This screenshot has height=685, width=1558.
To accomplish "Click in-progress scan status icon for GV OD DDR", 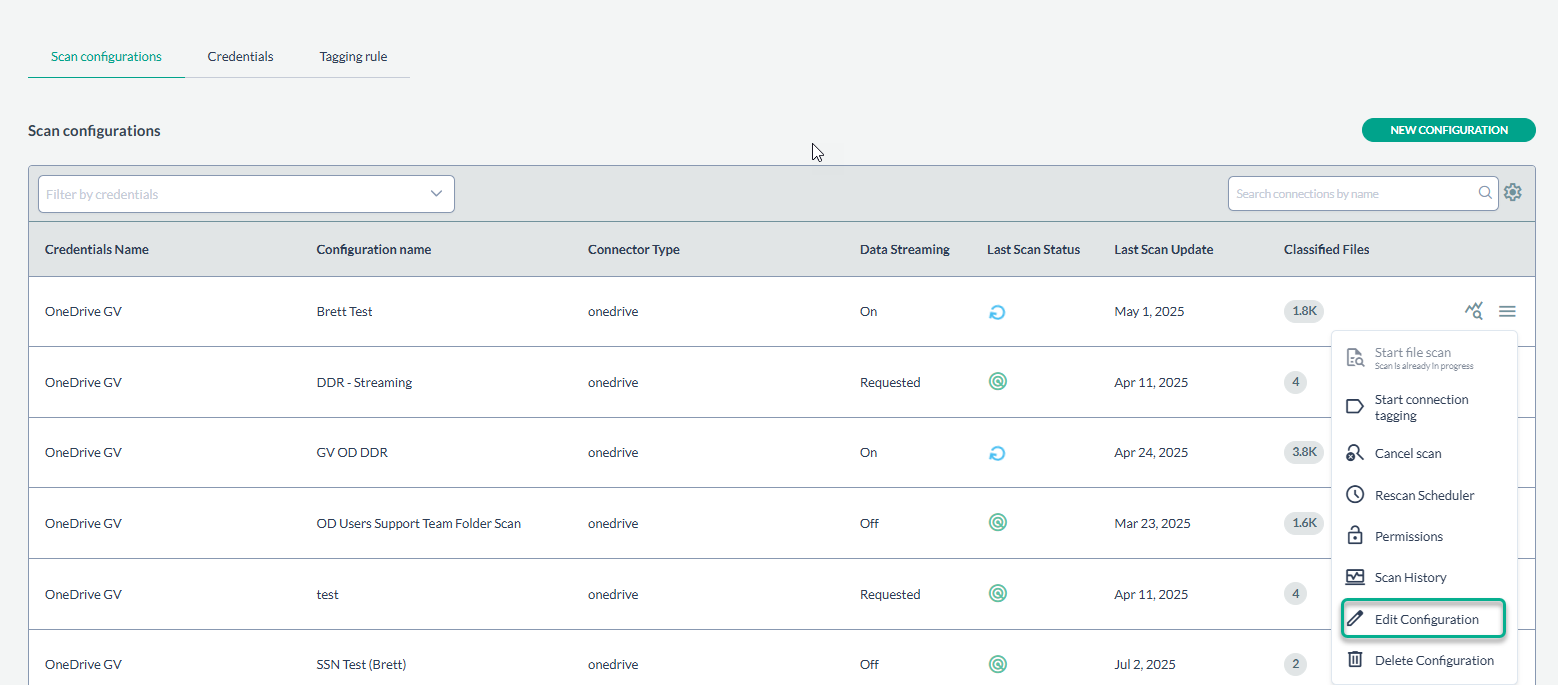I will coord(997,453).
